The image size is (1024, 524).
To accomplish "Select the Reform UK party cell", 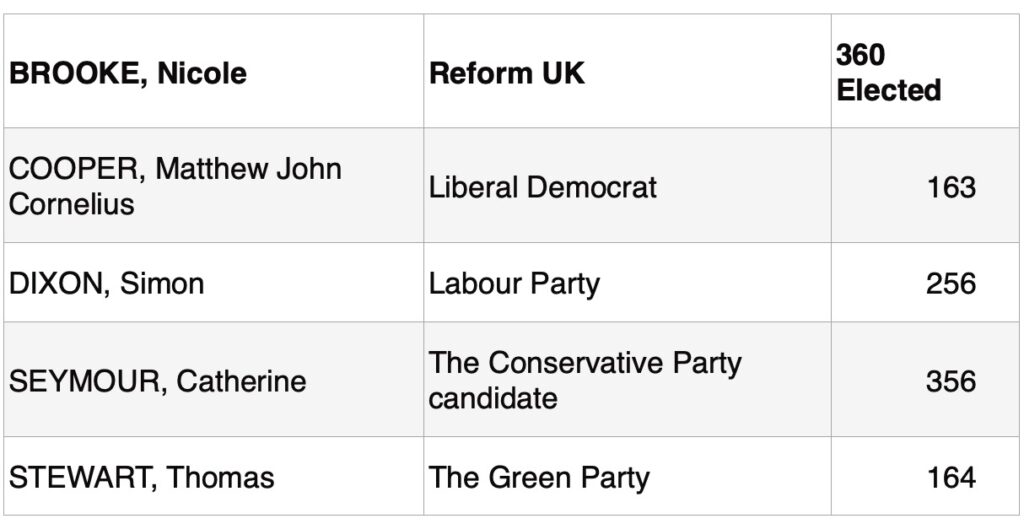I will tap(627, 71).
